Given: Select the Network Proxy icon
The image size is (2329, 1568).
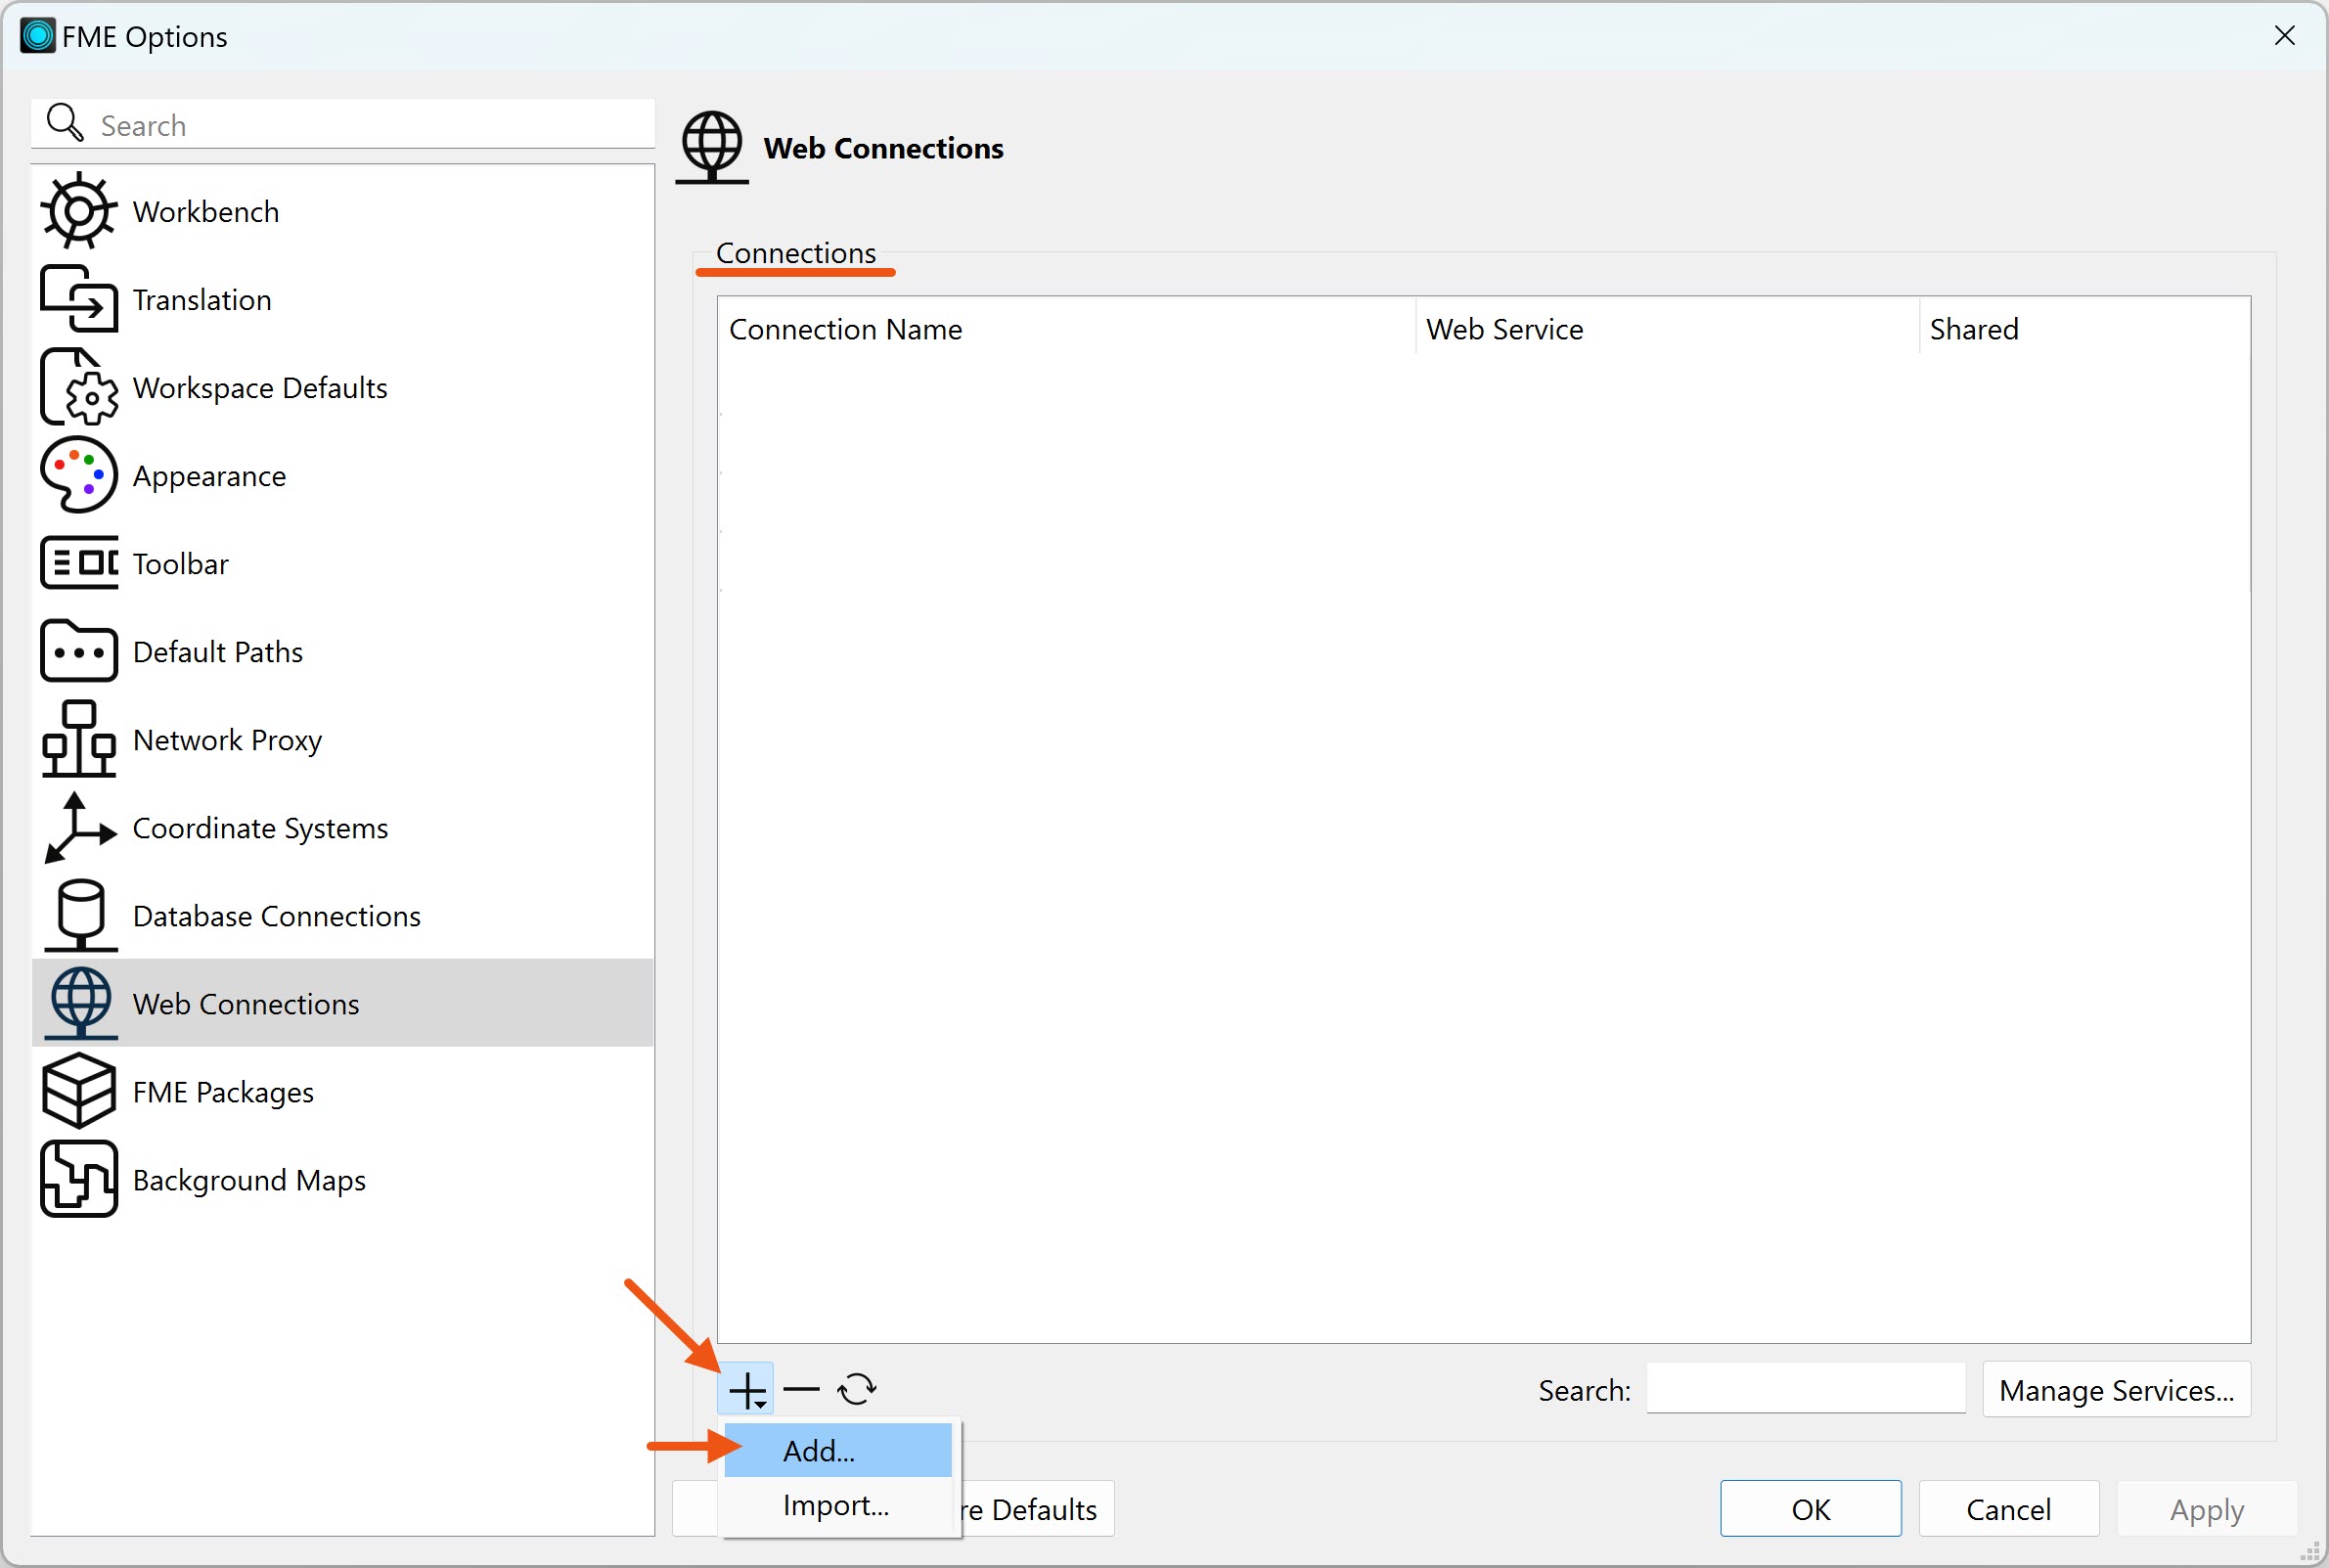Looking at the screenshot, I should pyautogui.click(x=78, y=739).
